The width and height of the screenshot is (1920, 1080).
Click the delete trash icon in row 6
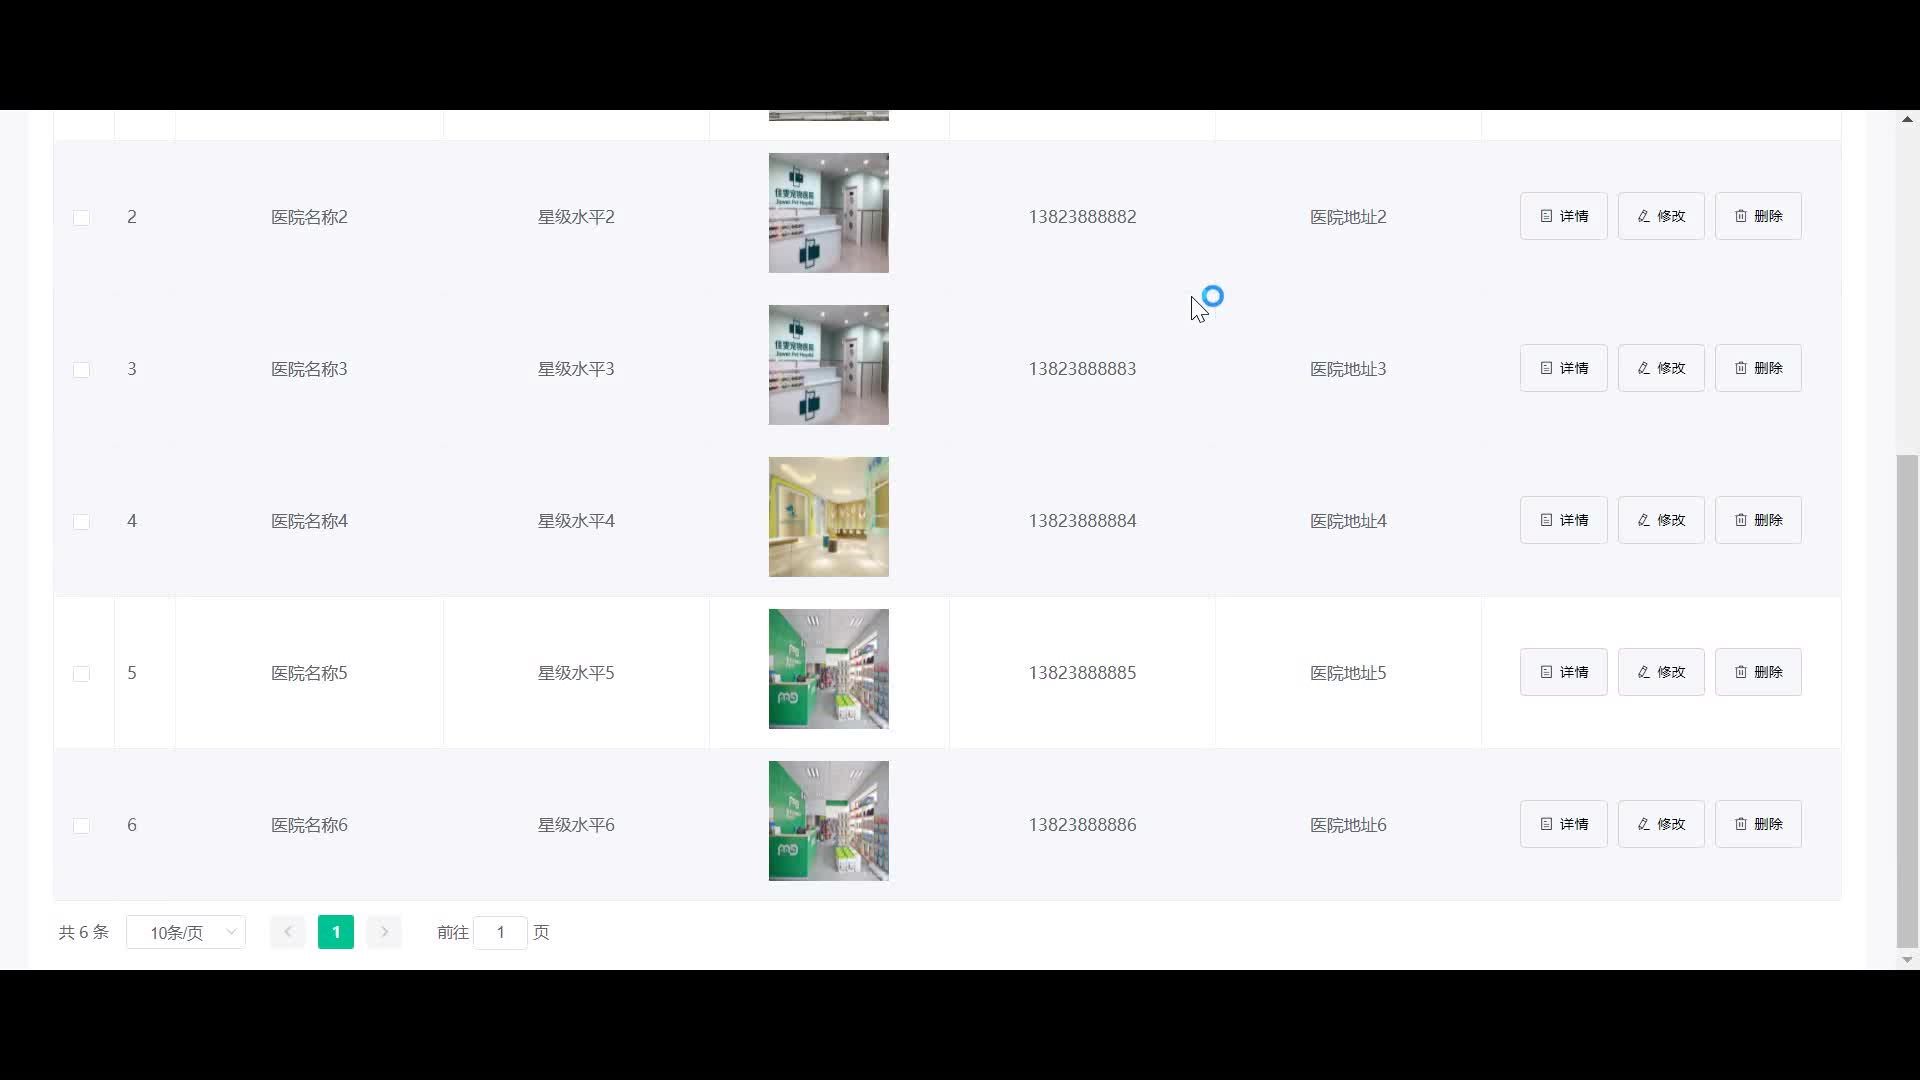pyautogui.click(x=1740, y=824)
